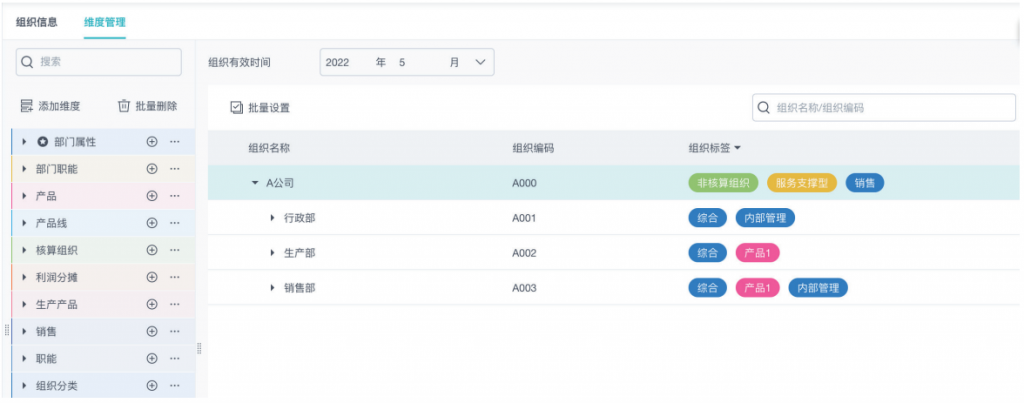
Task: Click the yellow 服务支撑型 tag on A公司
Action: 802,184
